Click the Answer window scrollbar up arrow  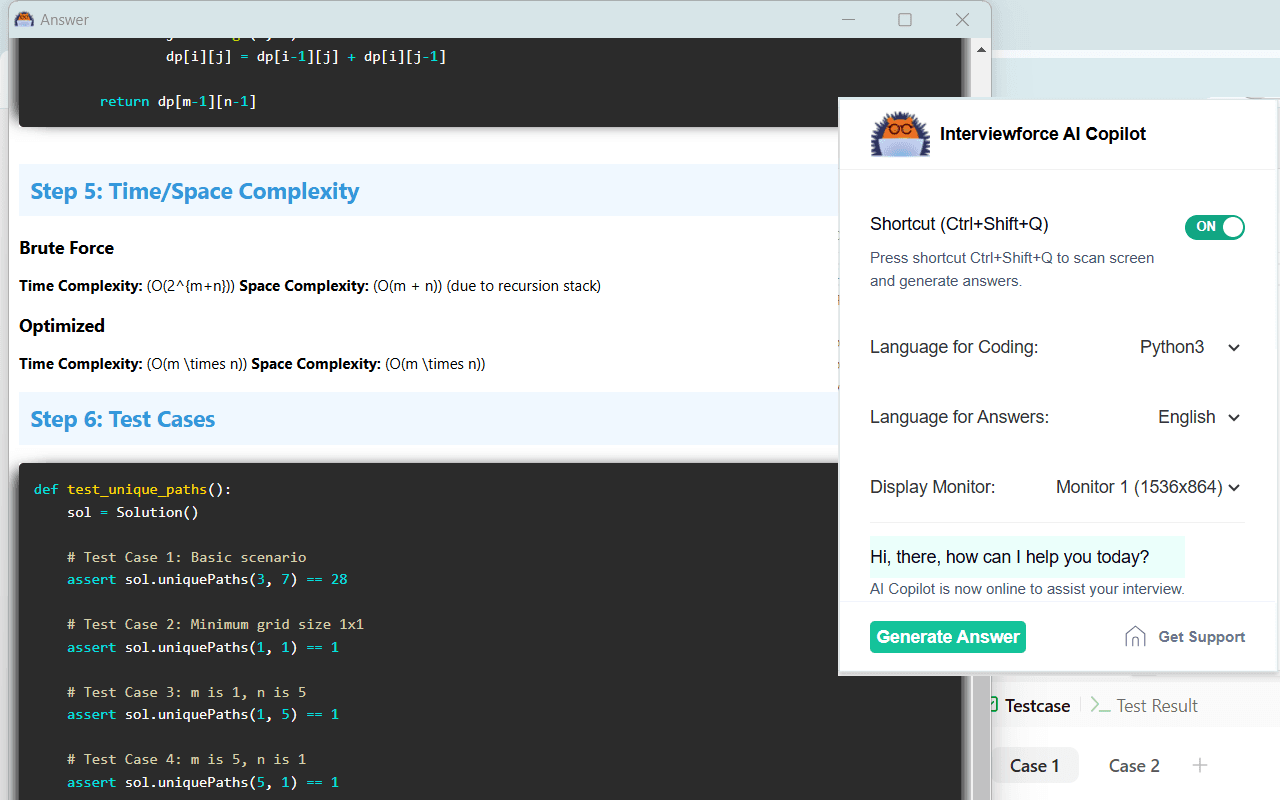coord(981,49)
